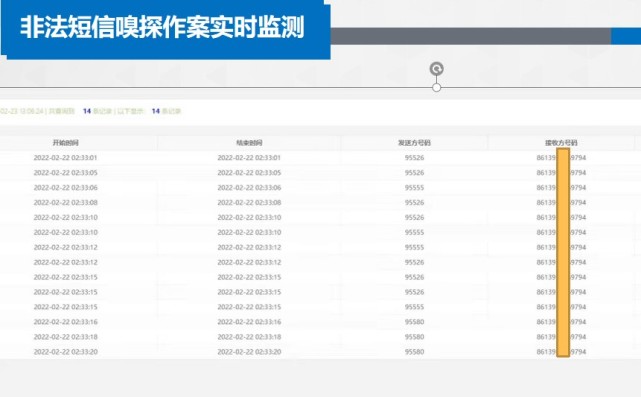
Task: Select end time cell 2022-02-22 02:33:01
Action: point(249,158)
